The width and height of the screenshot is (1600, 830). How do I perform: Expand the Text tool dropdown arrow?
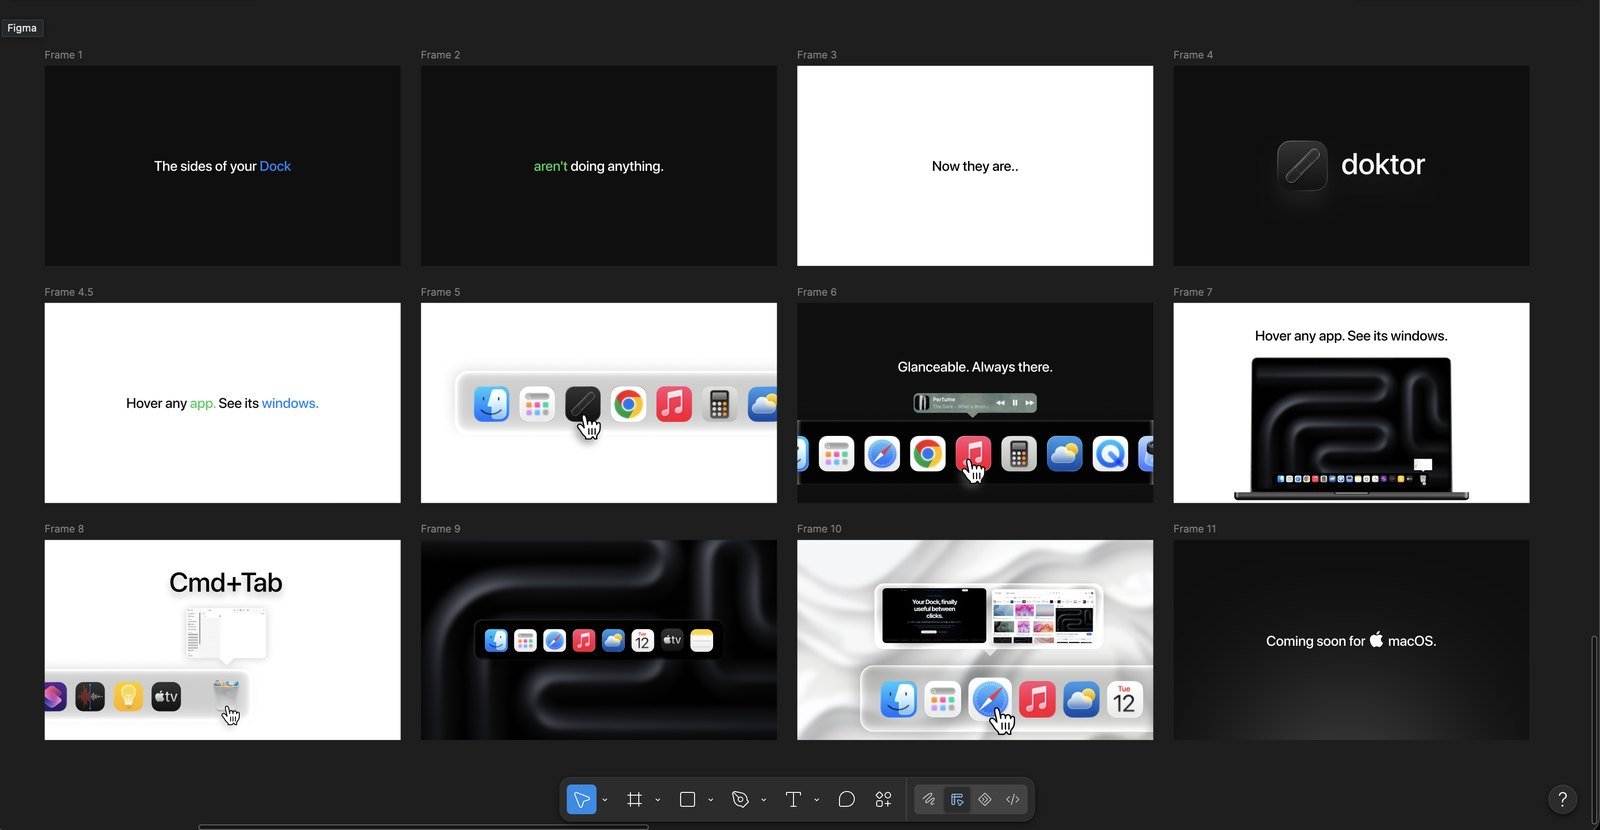[x=817, y=800]
